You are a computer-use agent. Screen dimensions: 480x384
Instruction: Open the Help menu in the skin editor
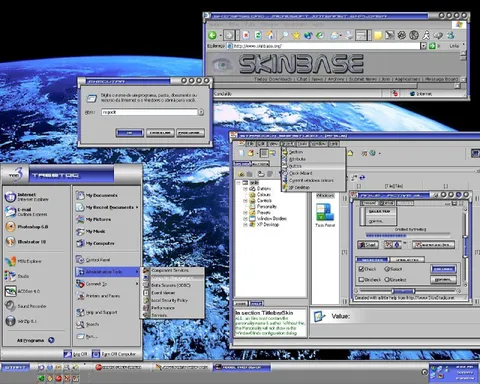333,144
